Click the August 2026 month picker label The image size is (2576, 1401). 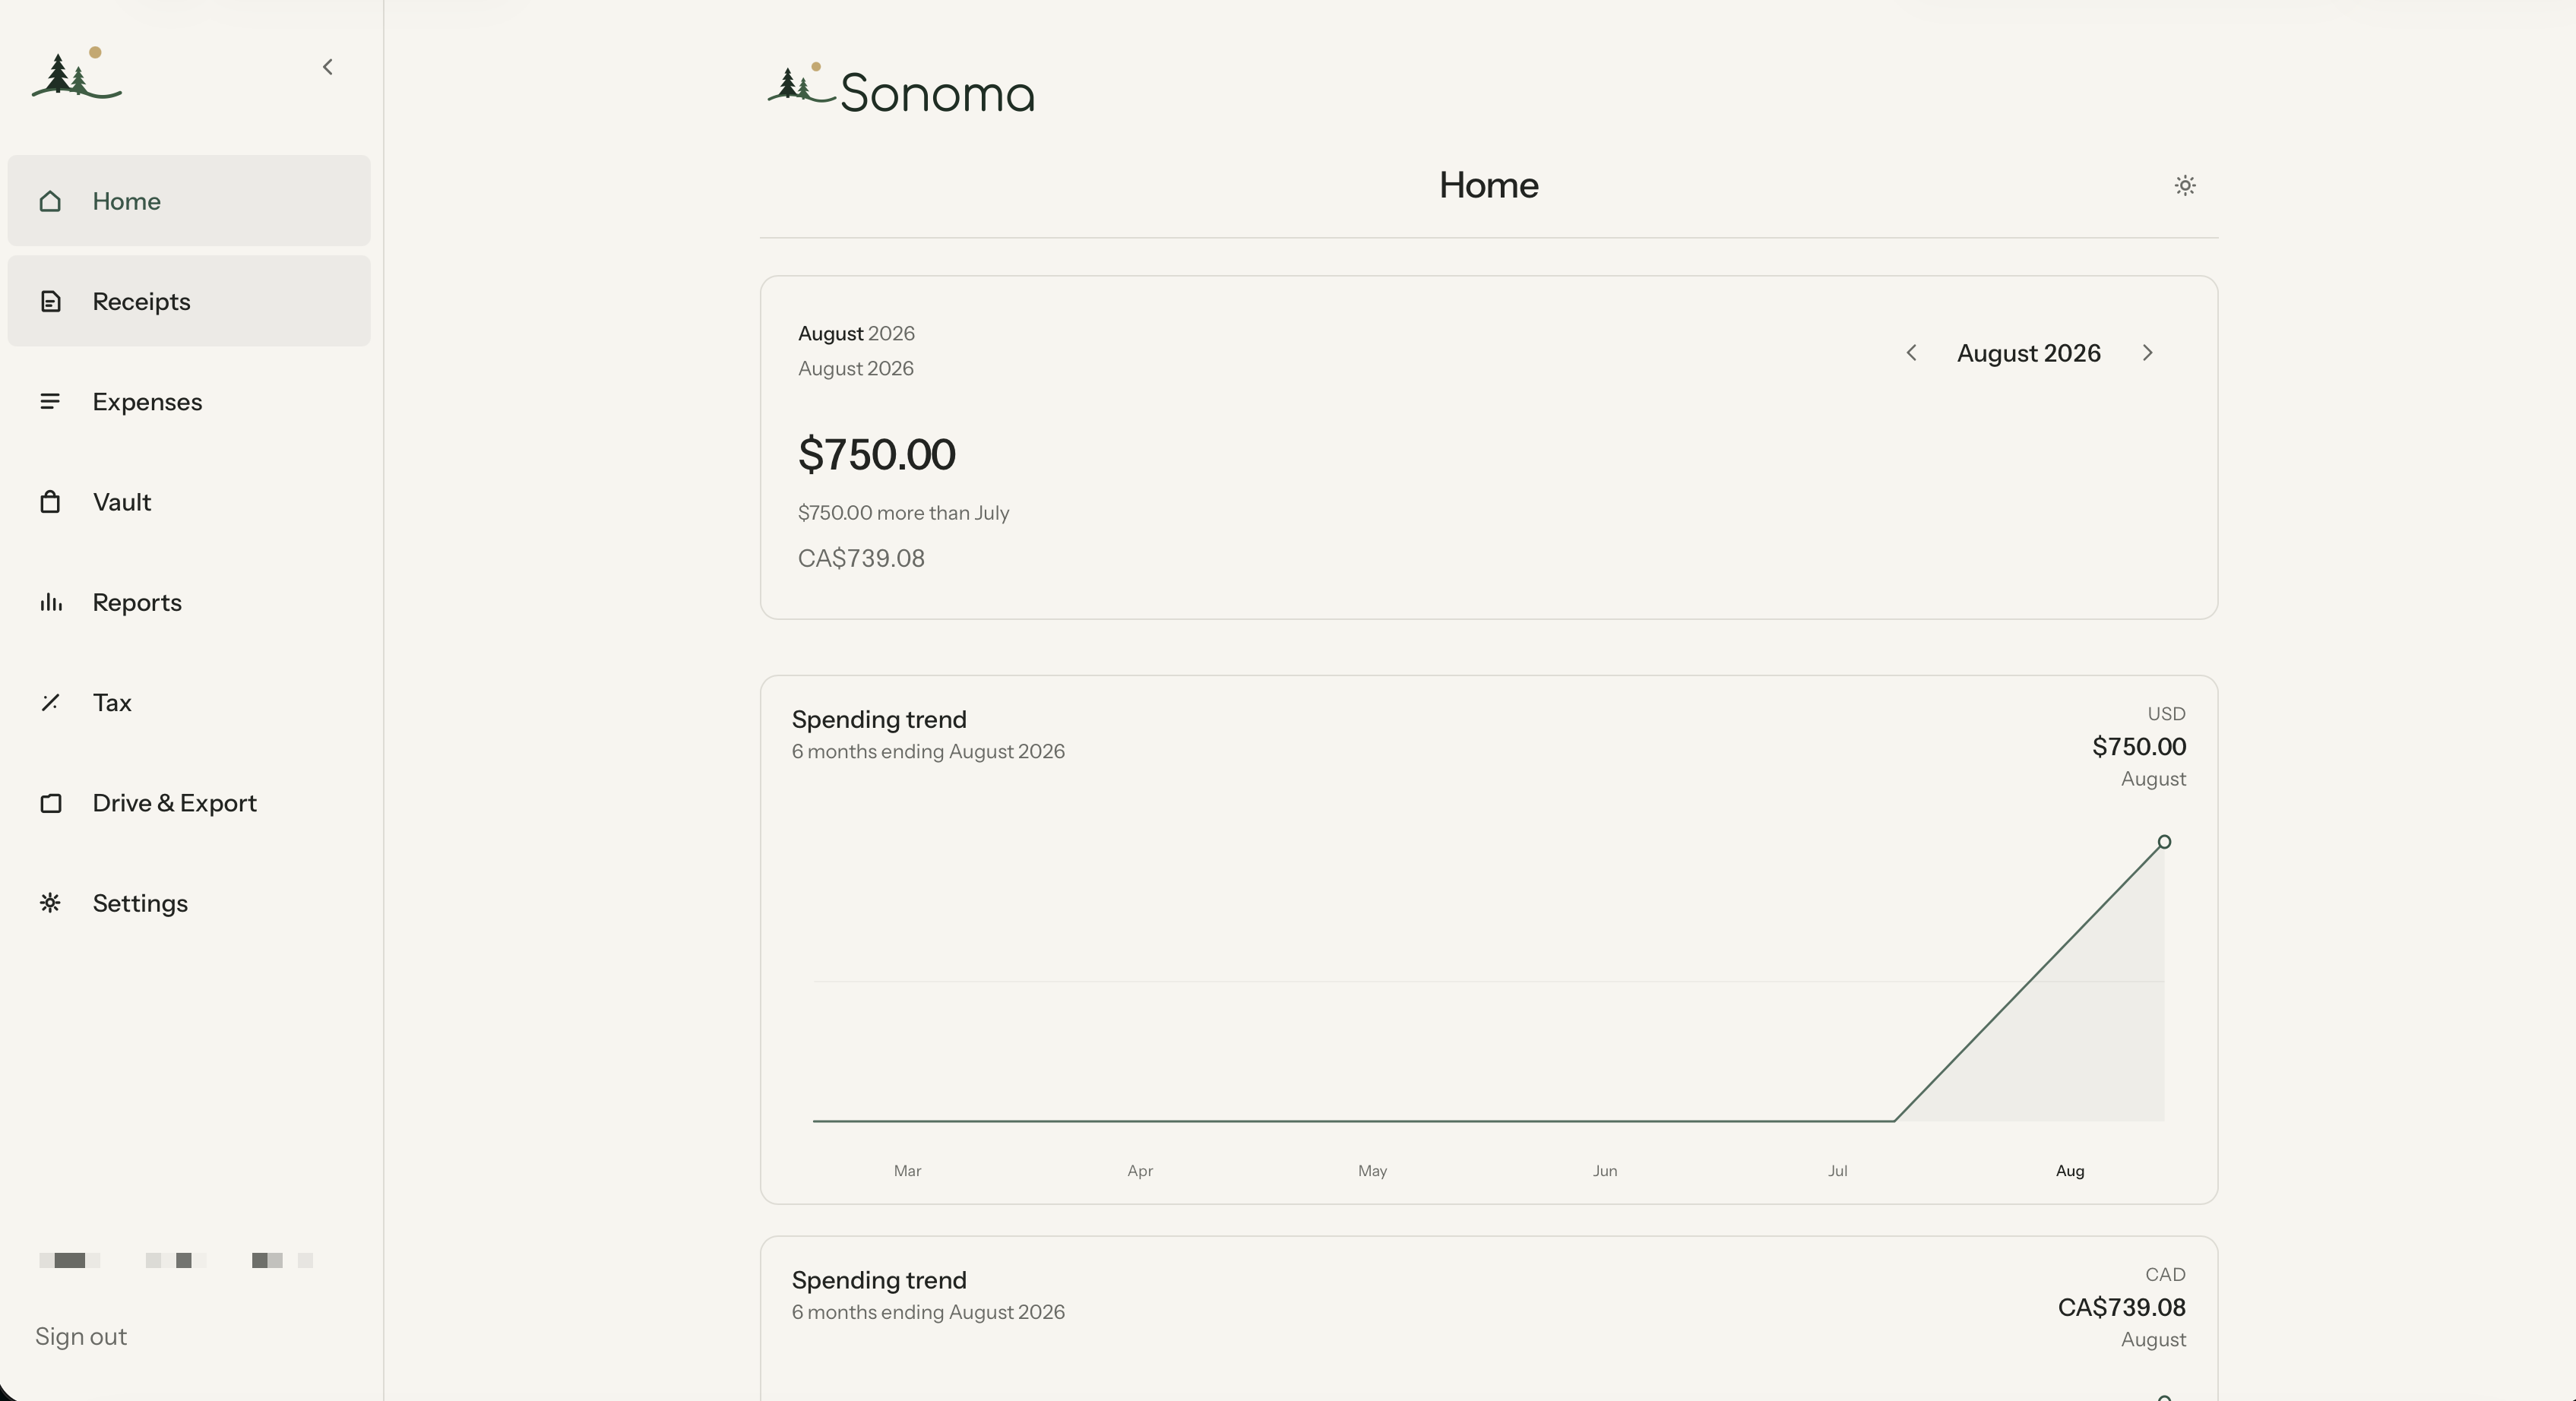click(2028, 353)
